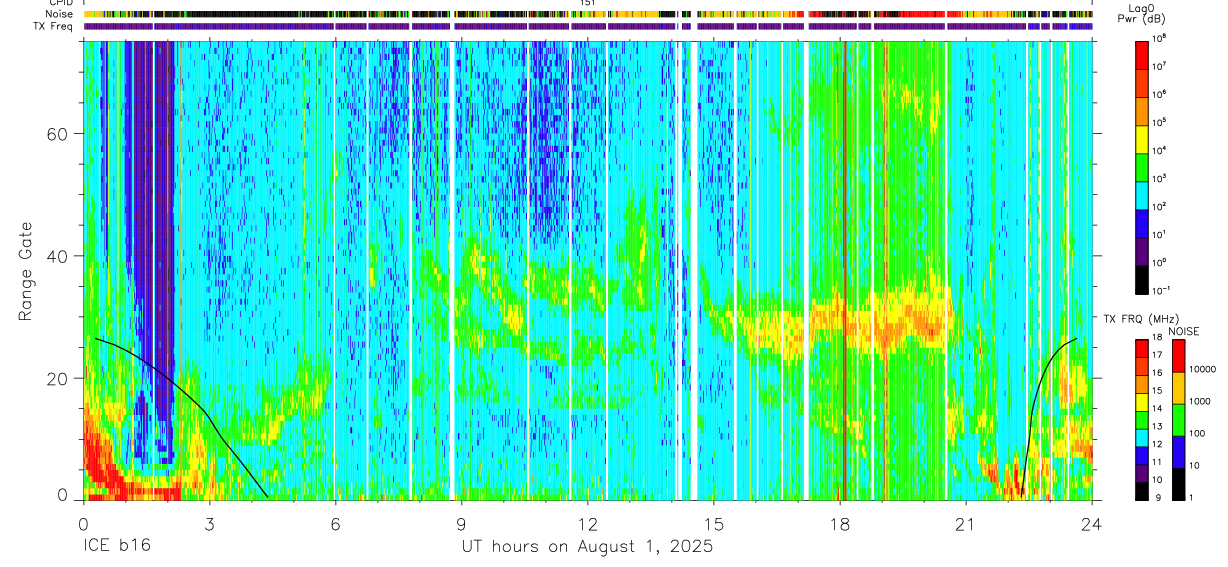The image size is (1228, 567).
Task: Click the green segment of TX FRQ colorbar
Action: pos(1142,419)
